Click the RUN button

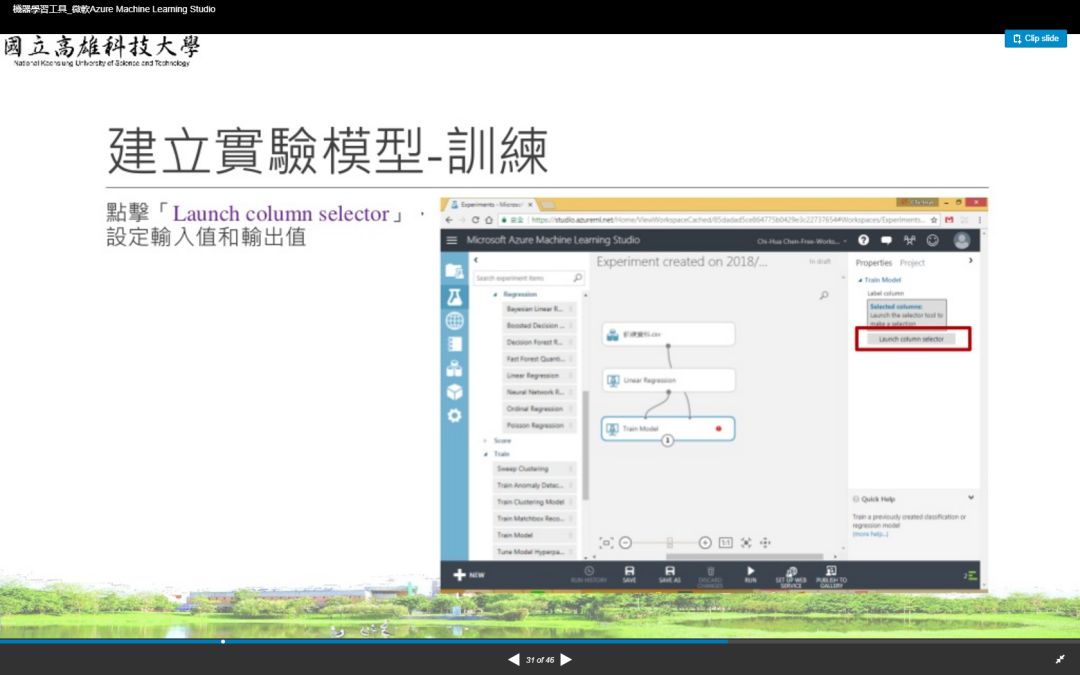pos(750,574)
